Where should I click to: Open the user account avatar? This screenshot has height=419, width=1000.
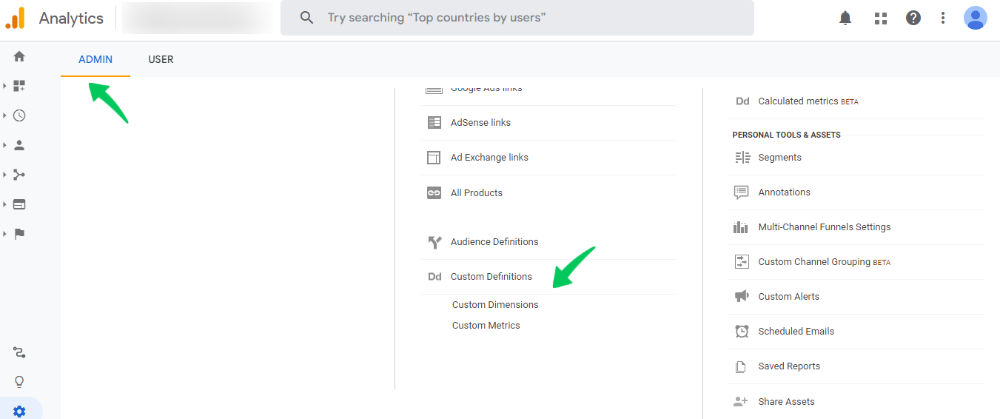[976, 18]
